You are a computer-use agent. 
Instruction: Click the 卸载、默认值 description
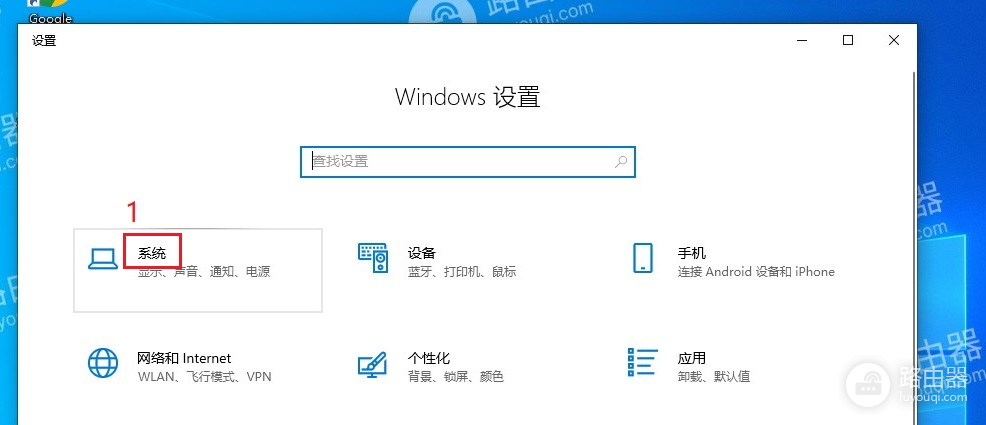[x=714, y=377]
